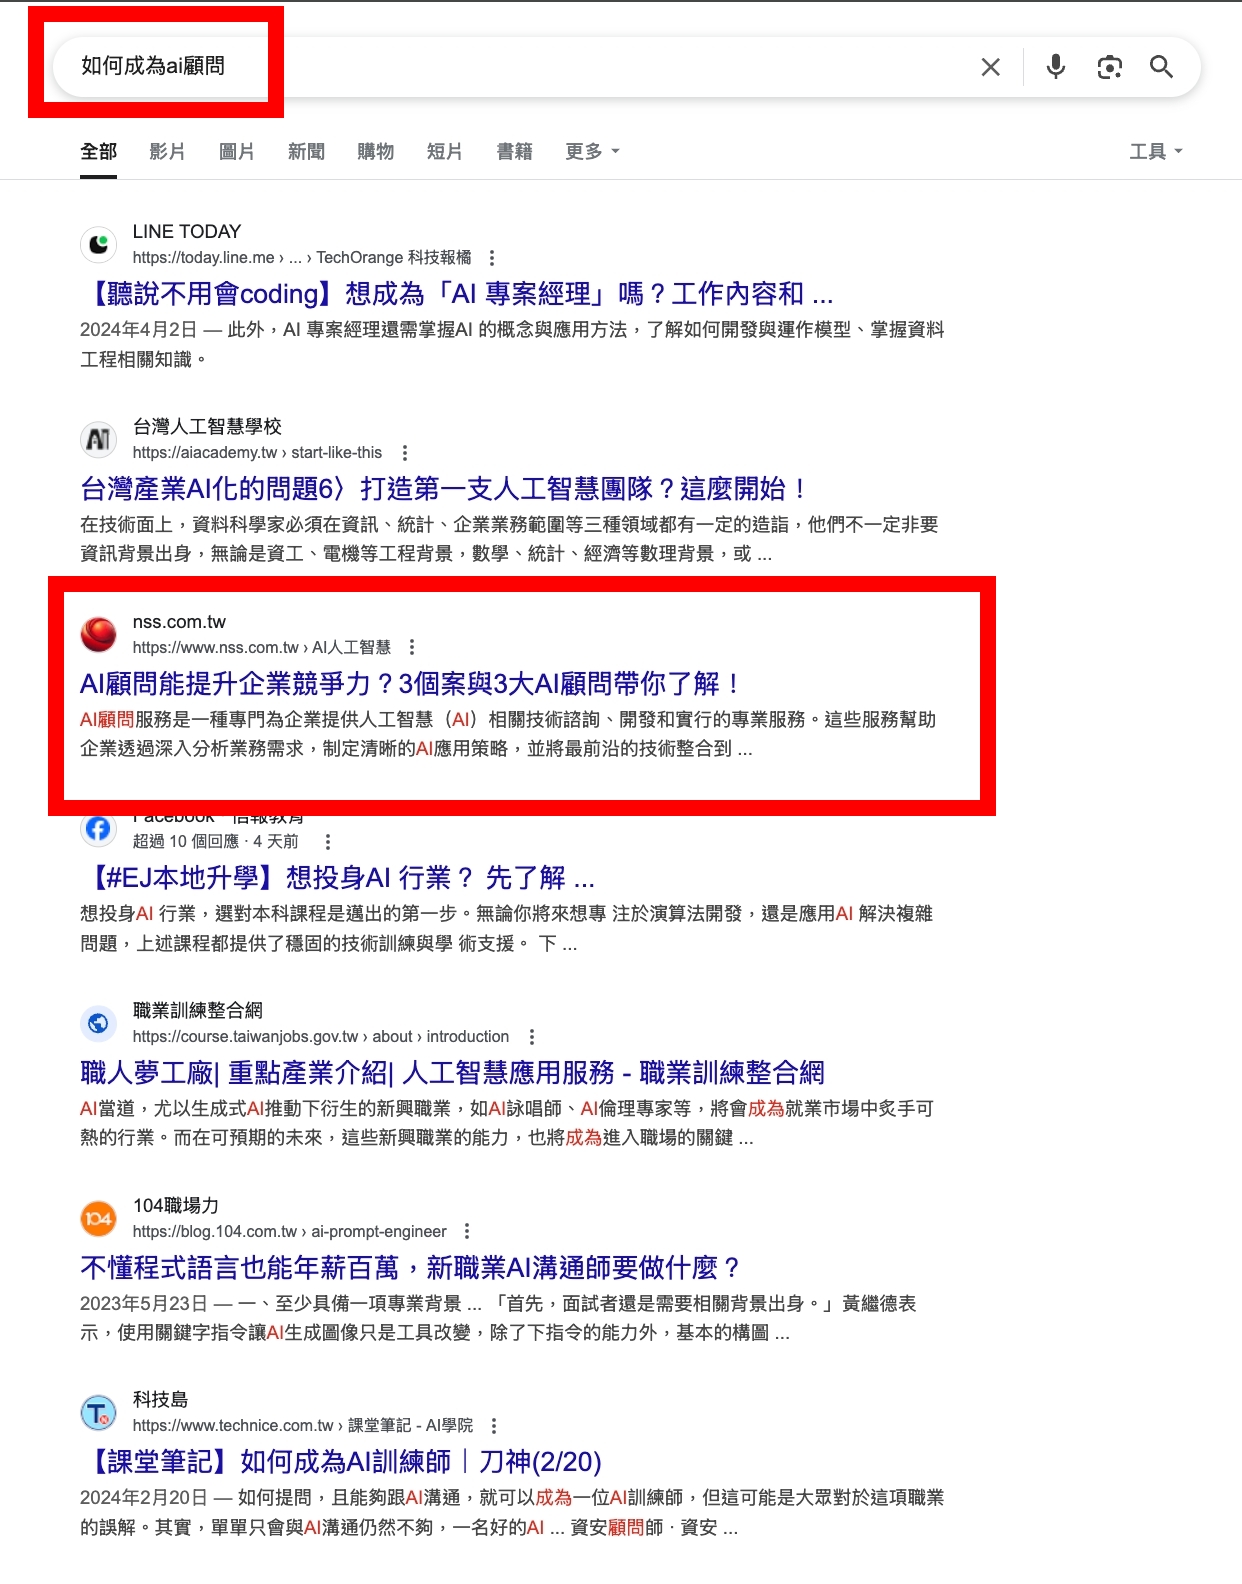
Task: Open image search with the camera lens icon
Action: pyautogui.click(x=1109, y=67)
